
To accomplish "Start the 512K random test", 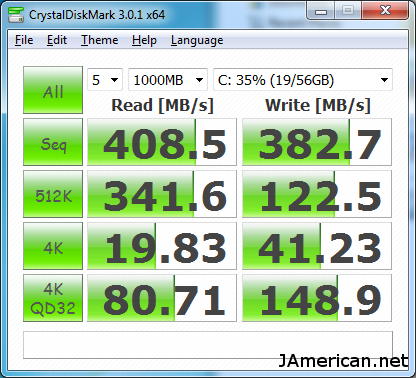I will 53,194.
